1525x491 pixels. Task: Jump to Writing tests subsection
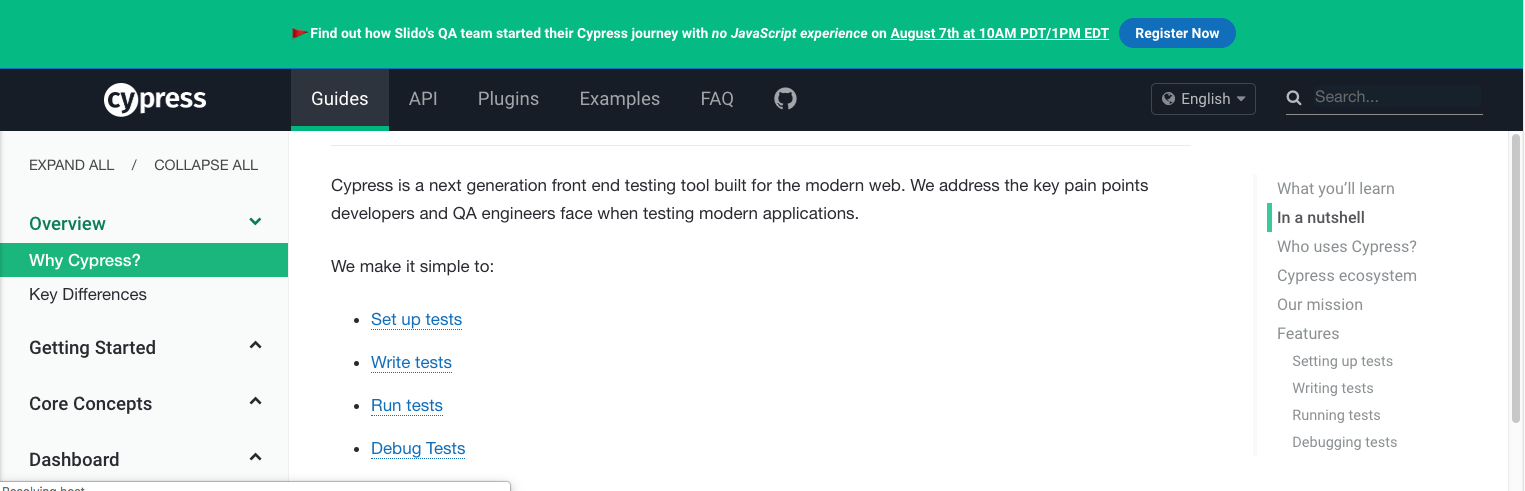click(1333, 388)
